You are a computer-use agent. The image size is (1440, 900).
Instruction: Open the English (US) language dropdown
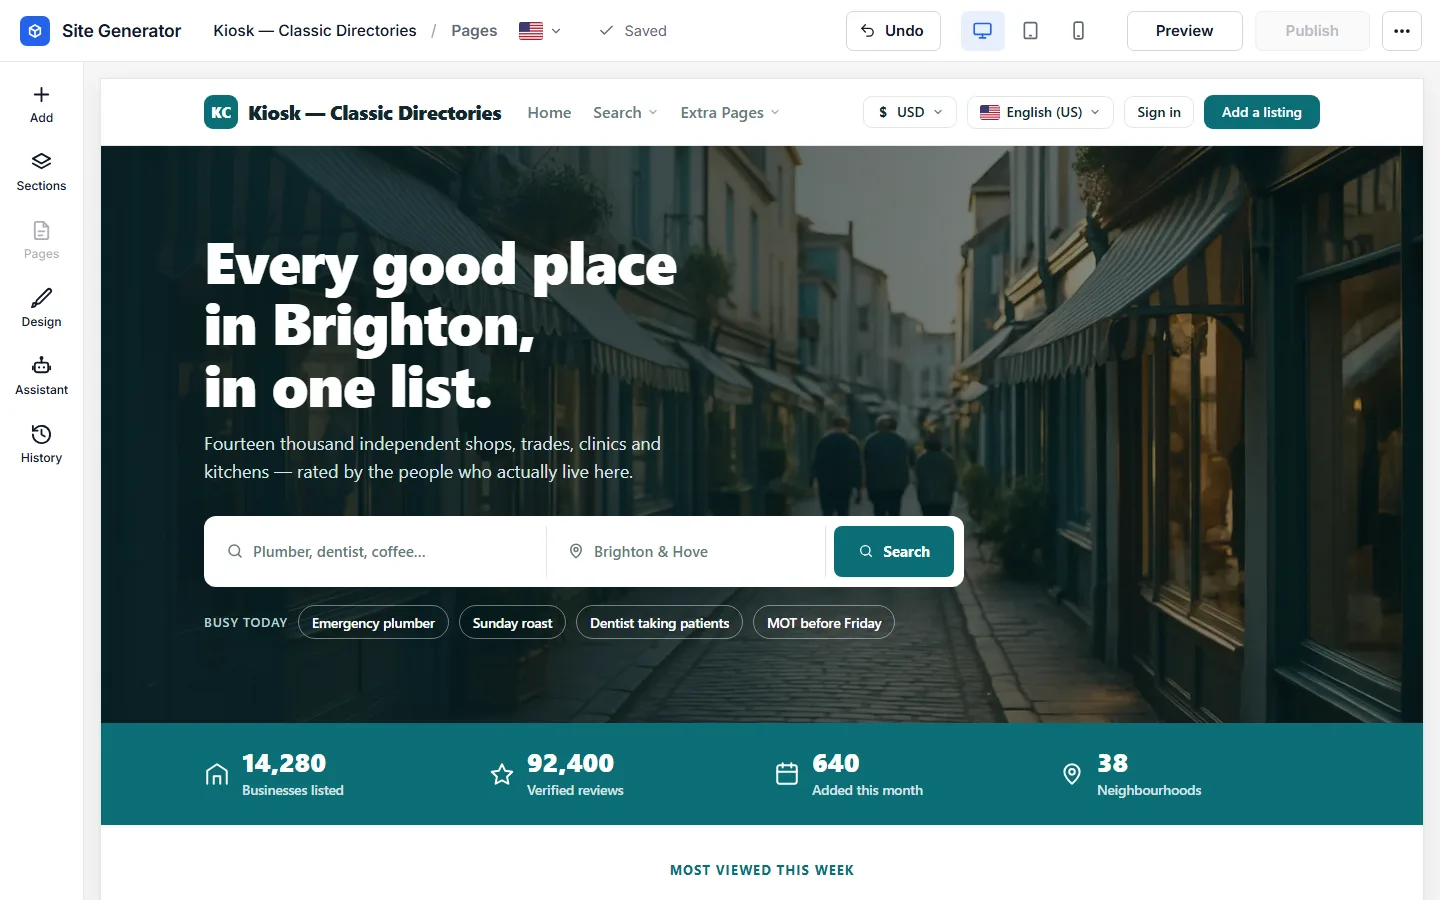(1040, 112)
